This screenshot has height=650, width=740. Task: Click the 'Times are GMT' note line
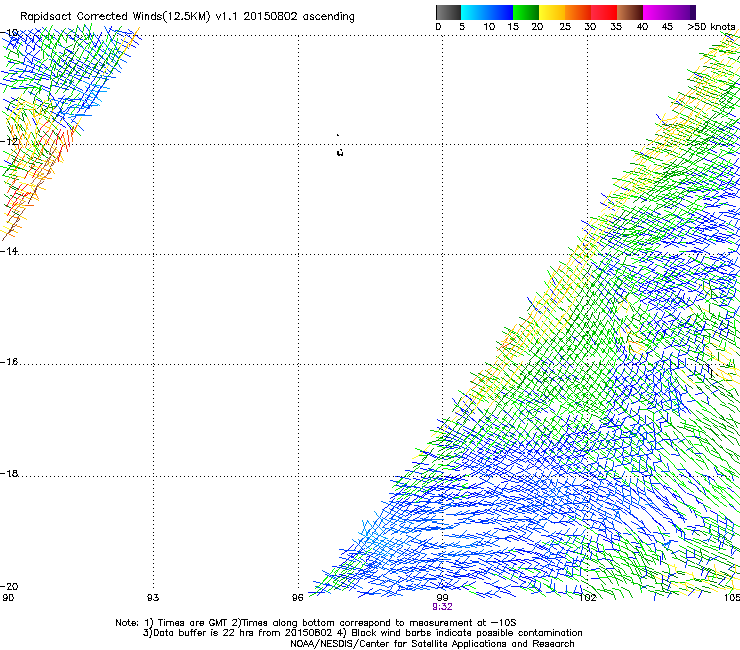[x=316, y=623]
